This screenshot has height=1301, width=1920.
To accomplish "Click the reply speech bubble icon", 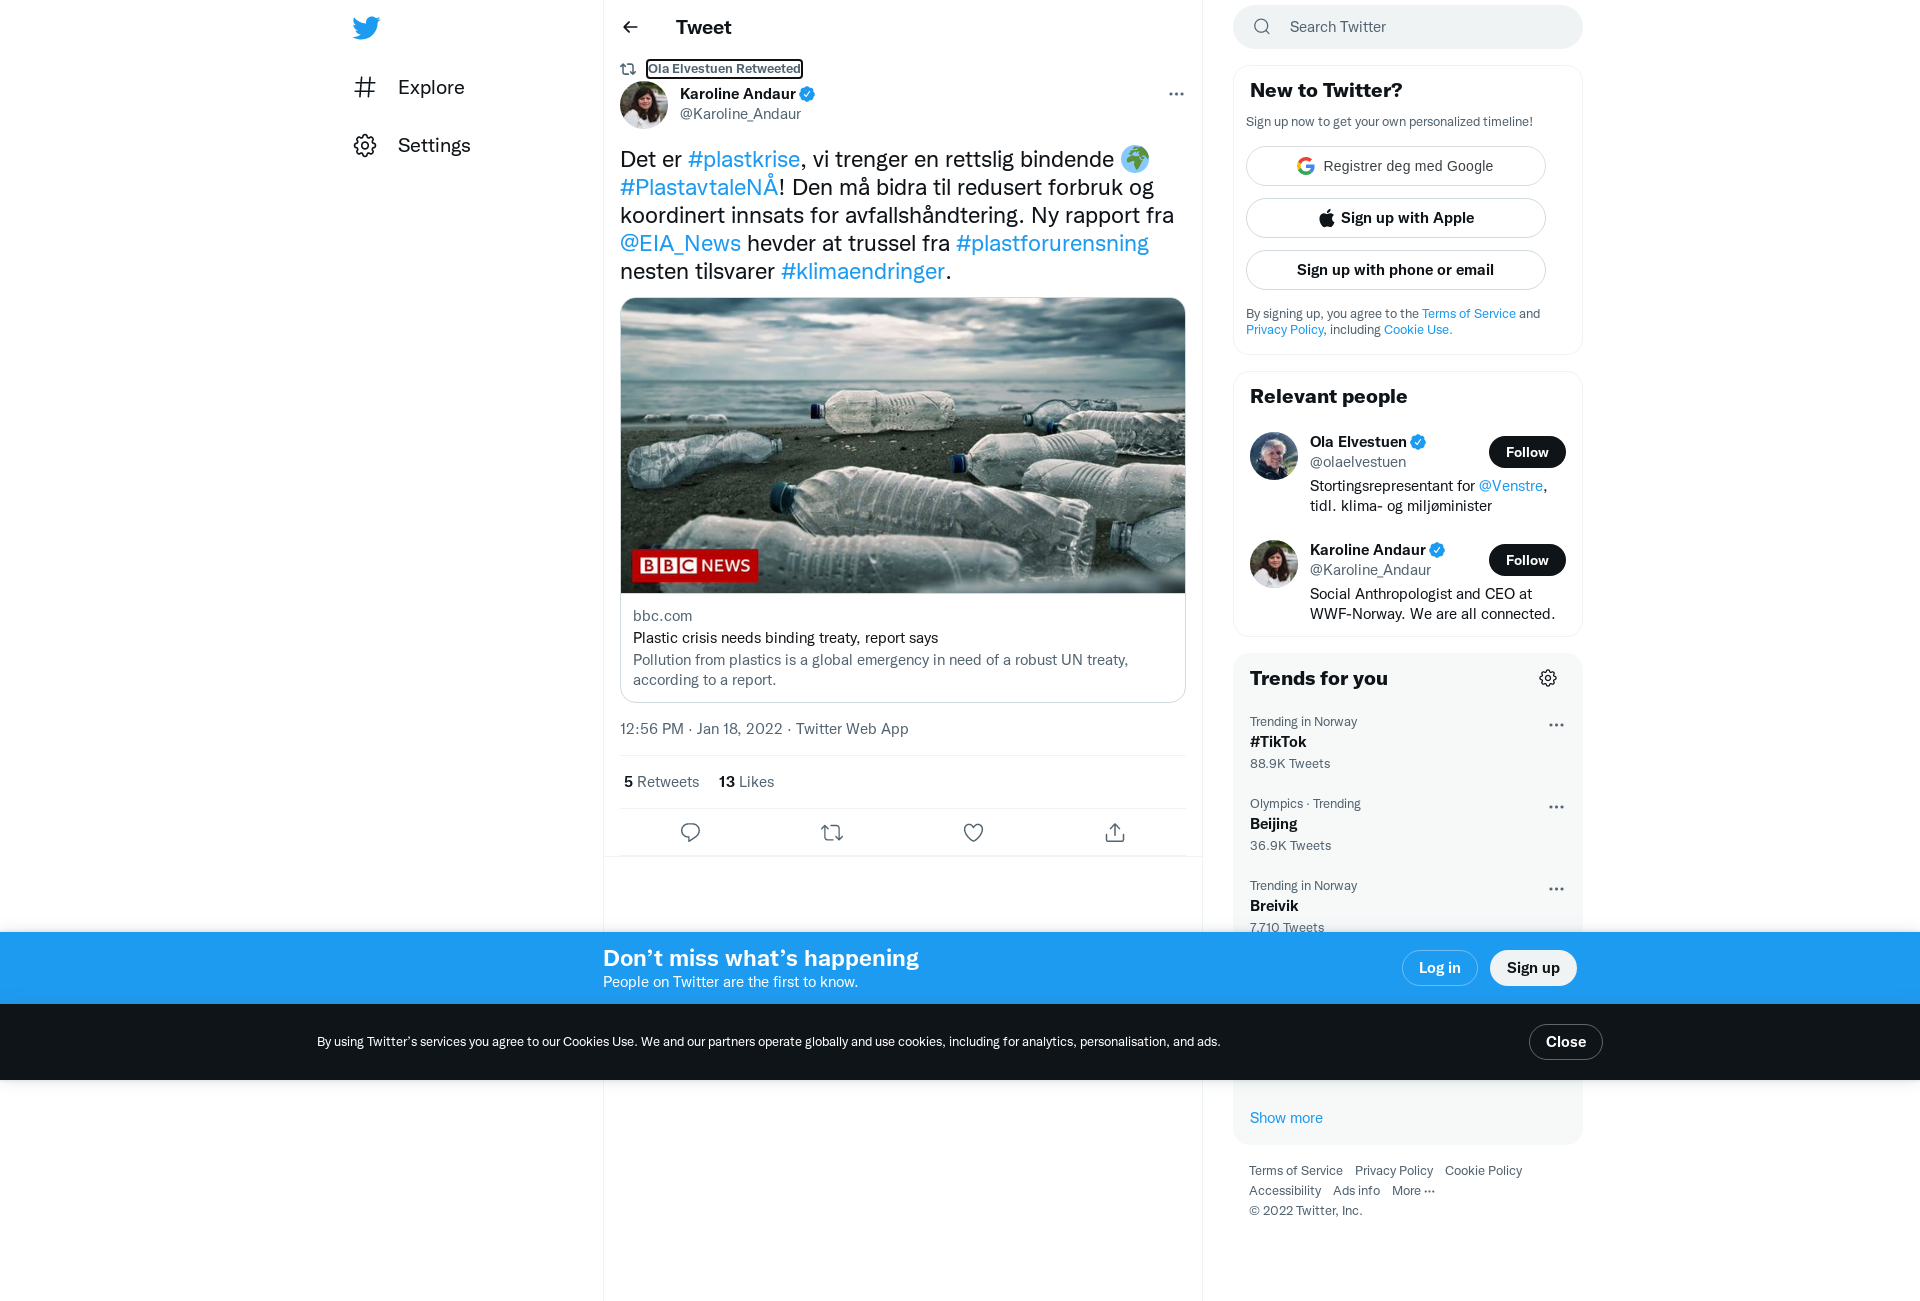I will (x=690, y=832).
